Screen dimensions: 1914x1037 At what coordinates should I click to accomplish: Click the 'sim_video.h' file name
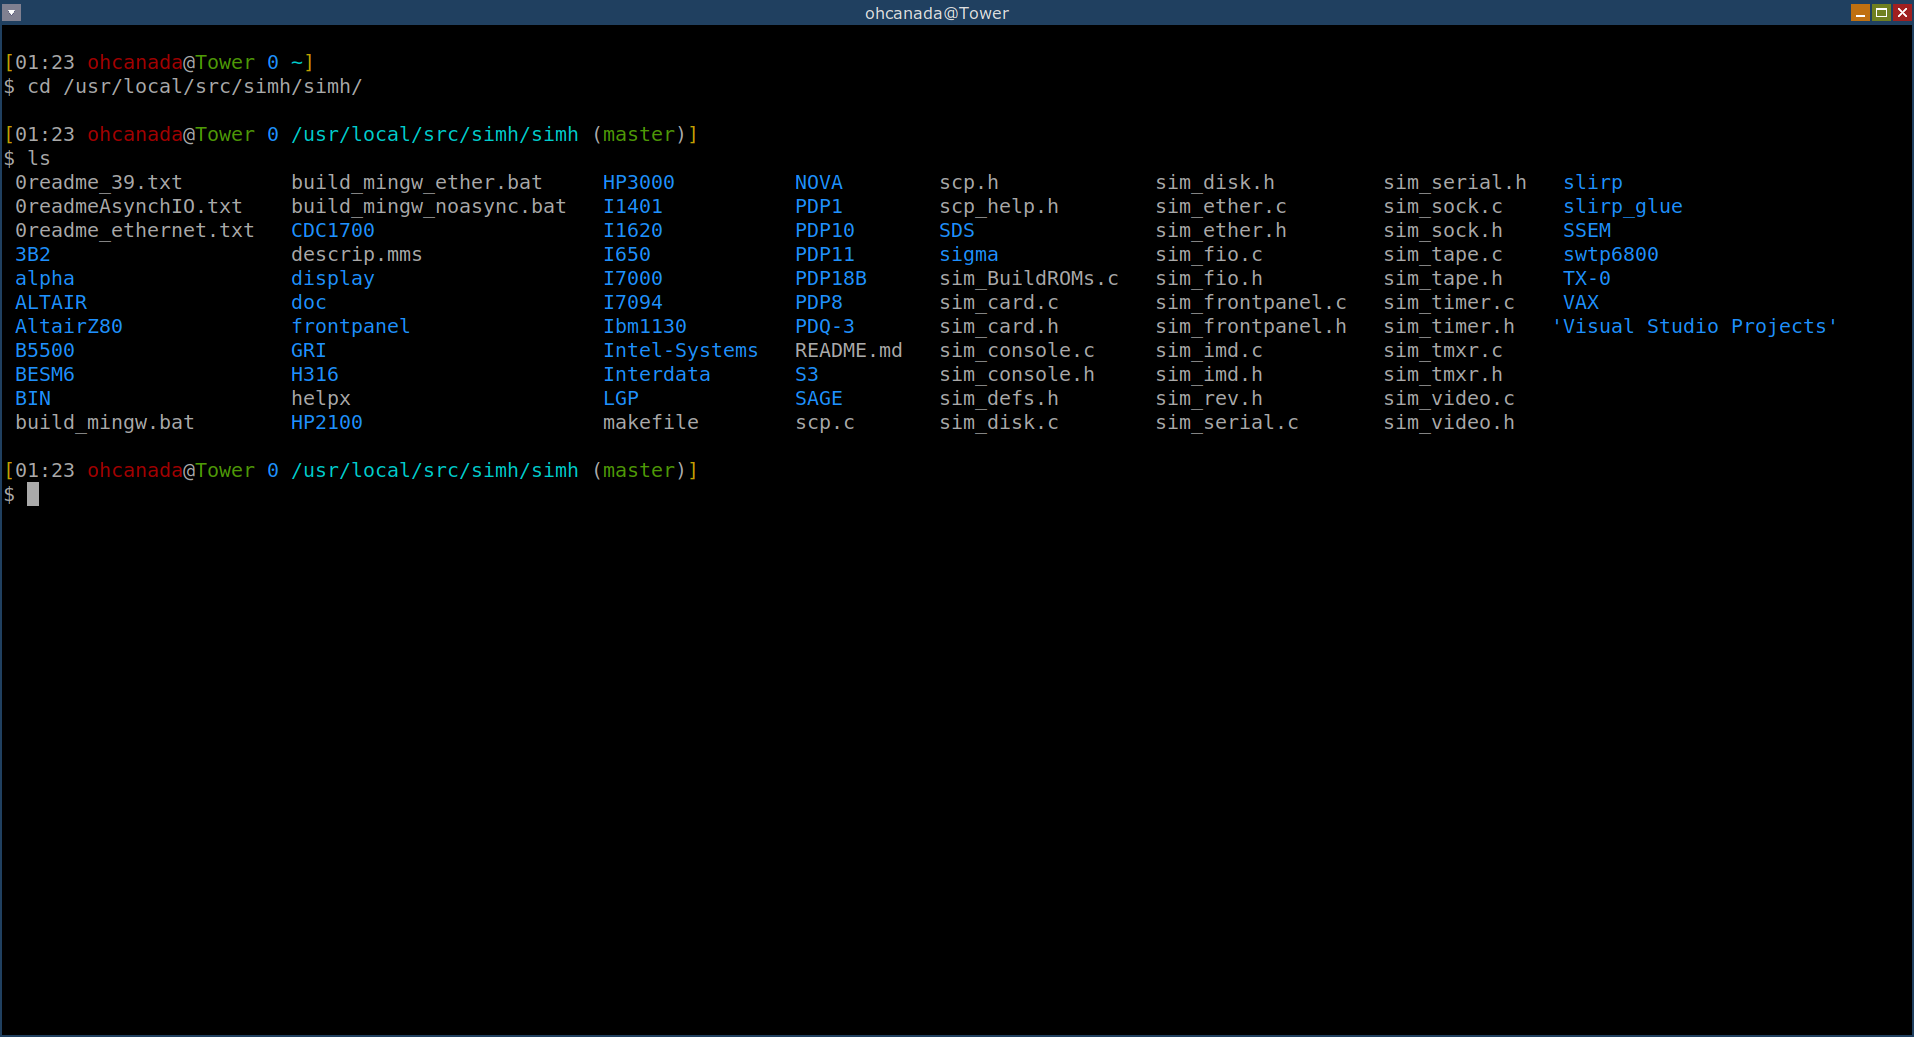[1449, 423]
